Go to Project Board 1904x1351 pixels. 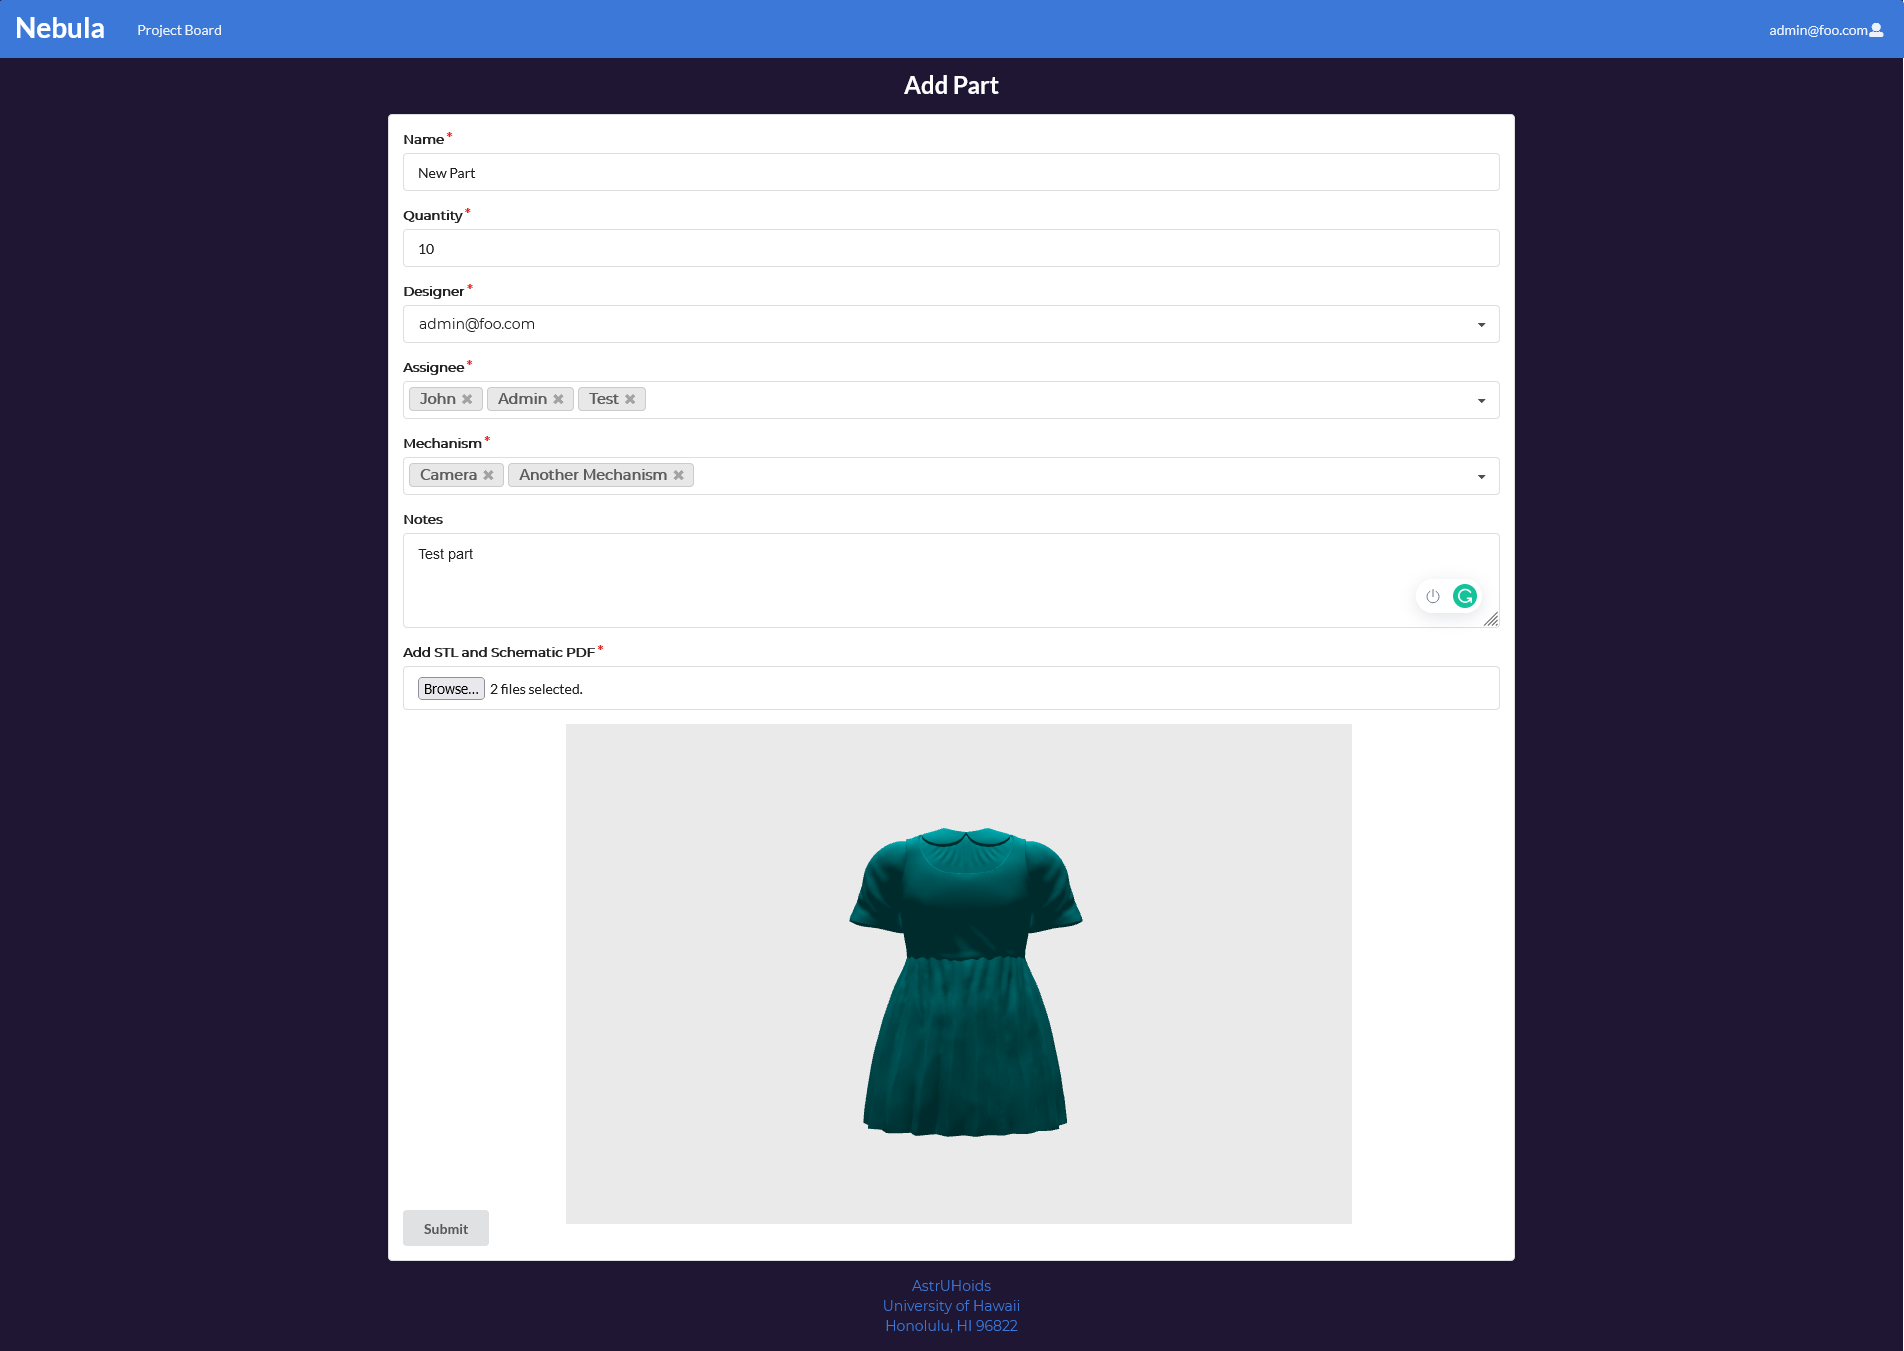click(179, 30)
